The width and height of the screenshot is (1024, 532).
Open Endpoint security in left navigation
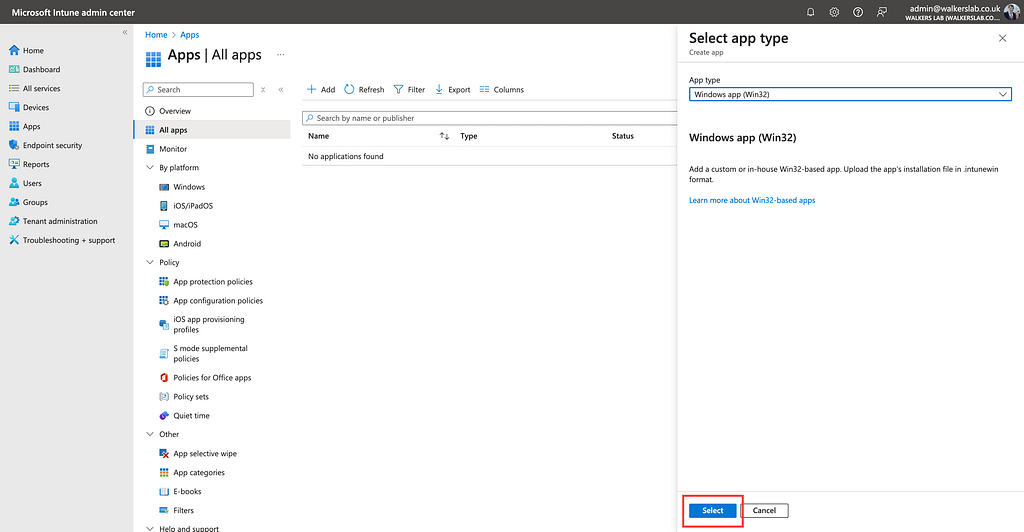(52, 146)
